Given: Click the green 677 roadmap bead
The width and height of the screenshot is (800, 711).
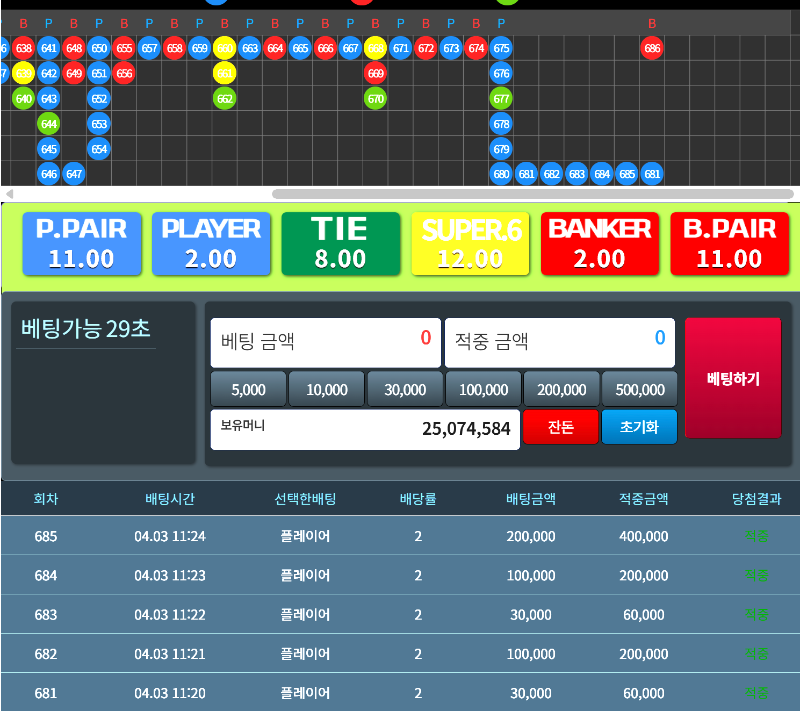Looking at the screenshot, I should [501, 99].
